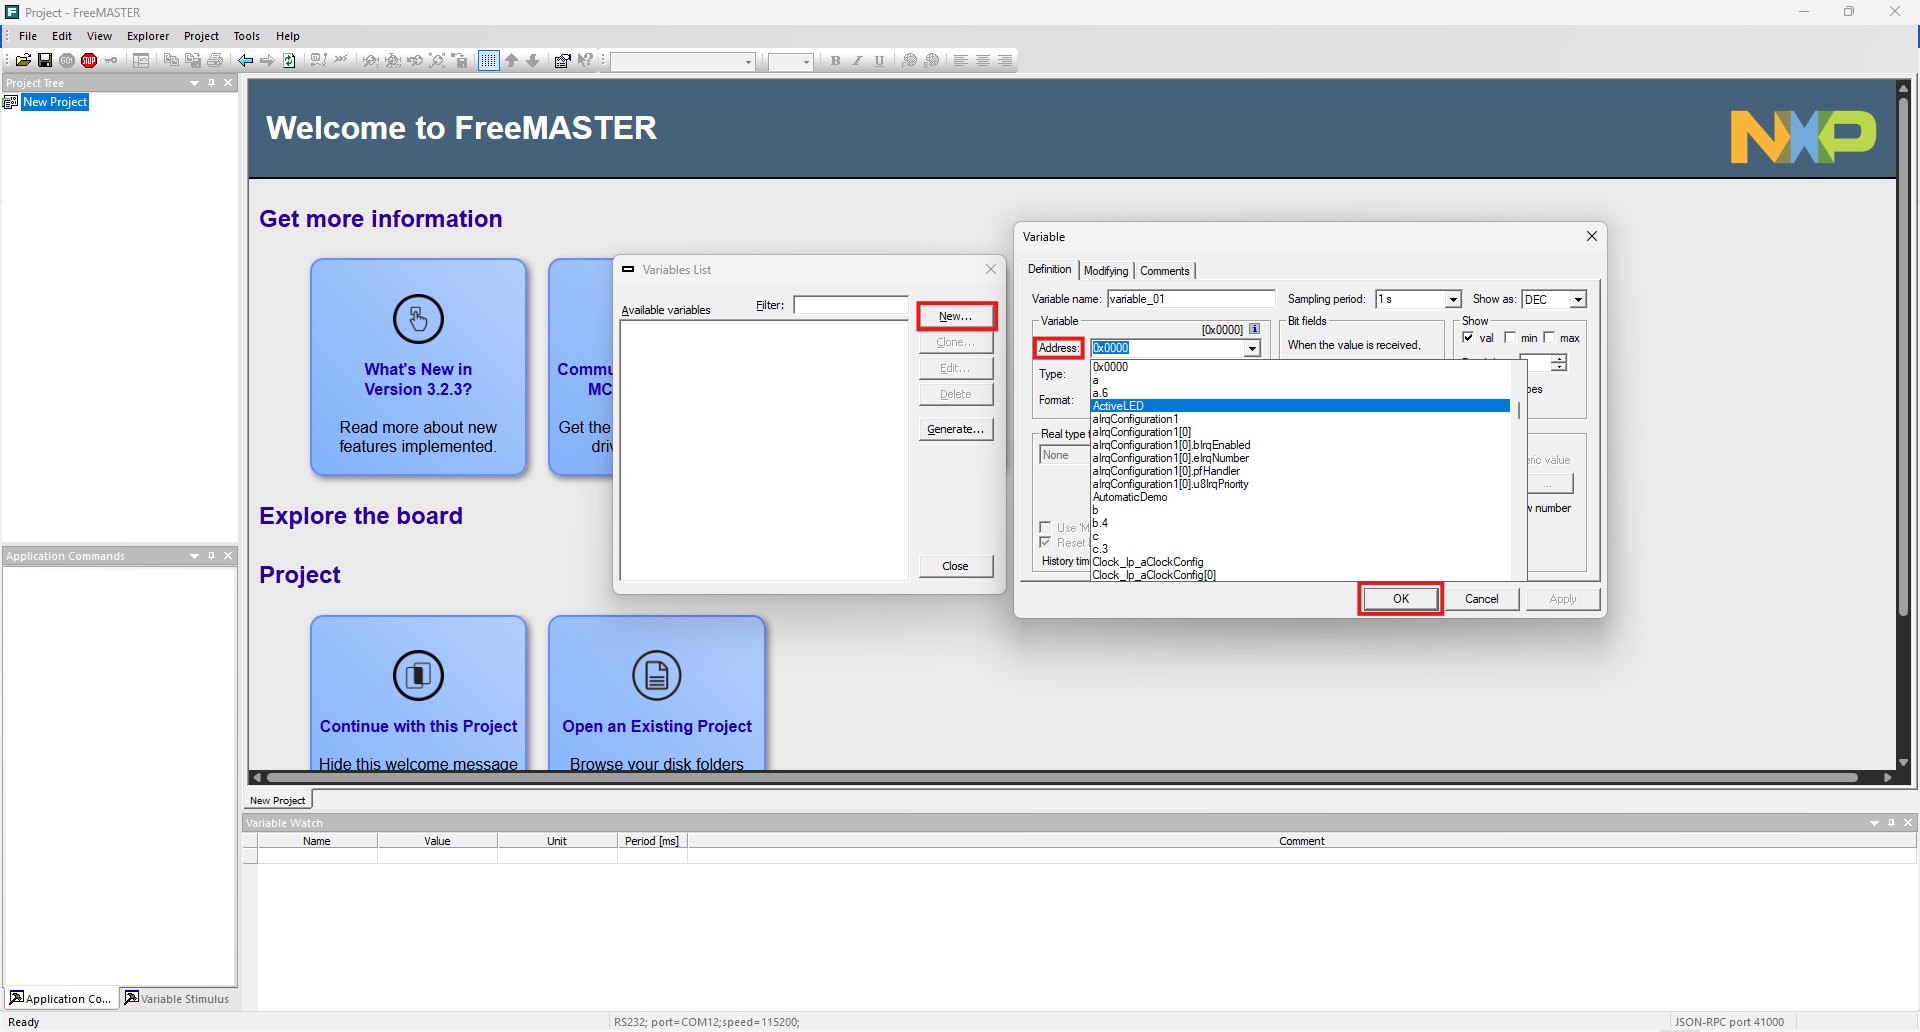Screen dimensions: 1920x1032
Task: Open the Tools menu
Action: 247,36
